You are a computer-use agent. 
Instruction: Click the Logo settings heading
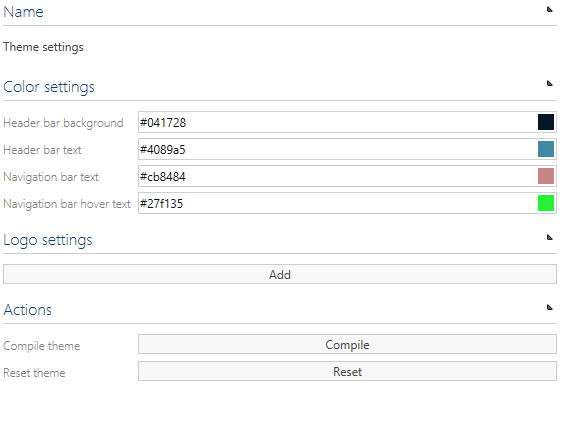point(48,240)
